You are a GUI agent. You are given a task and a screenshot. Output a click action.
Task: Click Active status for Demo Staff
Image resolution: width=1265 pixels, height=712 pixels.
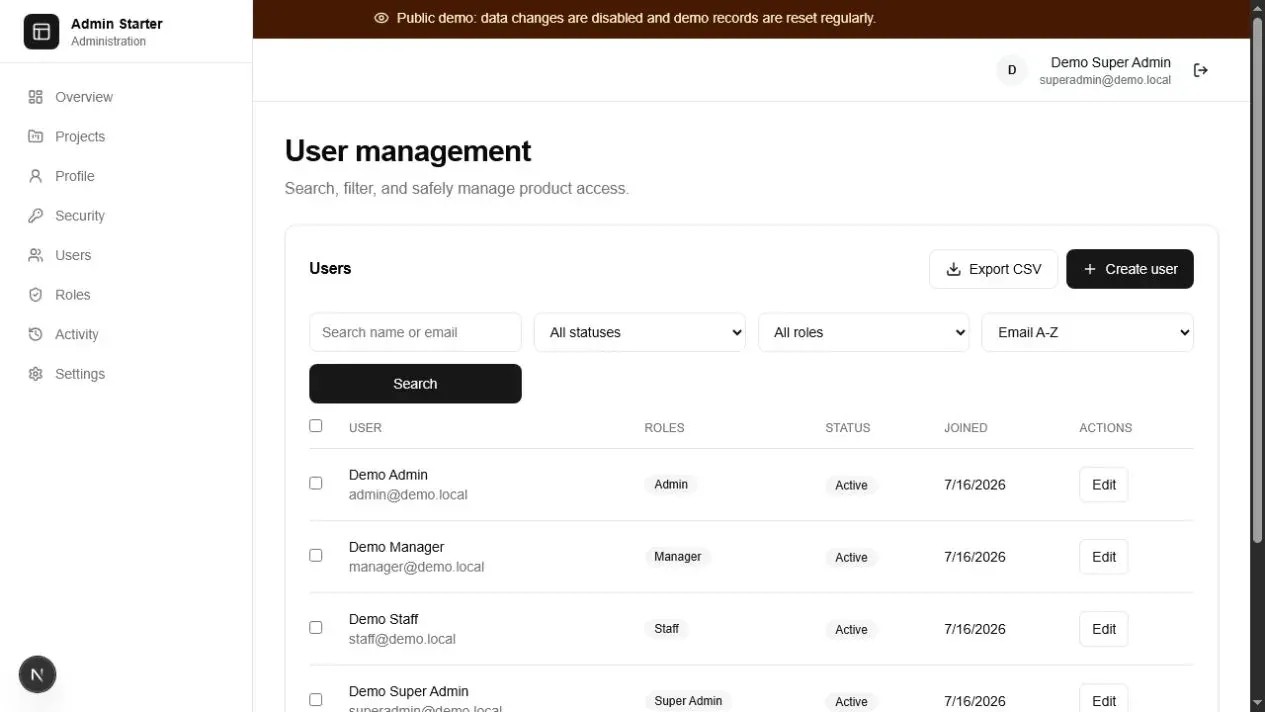click(851, 629)
